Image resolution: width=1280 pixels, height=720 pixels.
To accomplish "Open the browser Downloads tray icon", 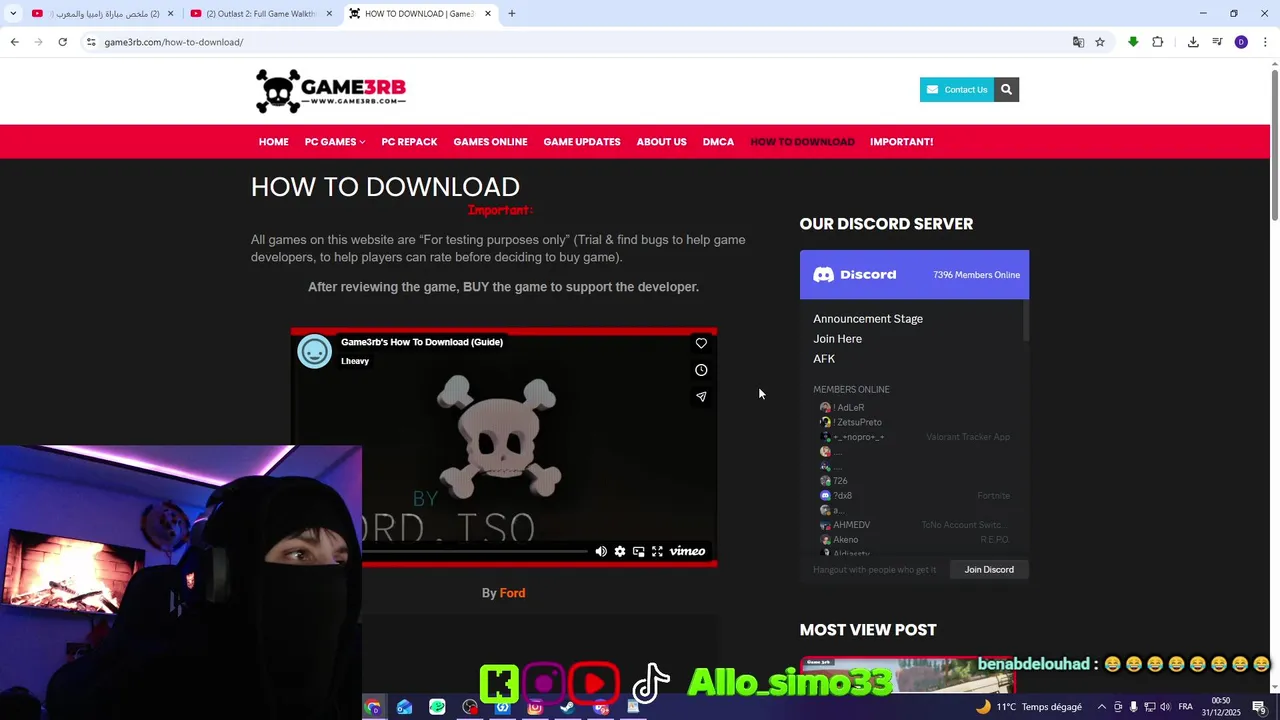I will 1193,42.
